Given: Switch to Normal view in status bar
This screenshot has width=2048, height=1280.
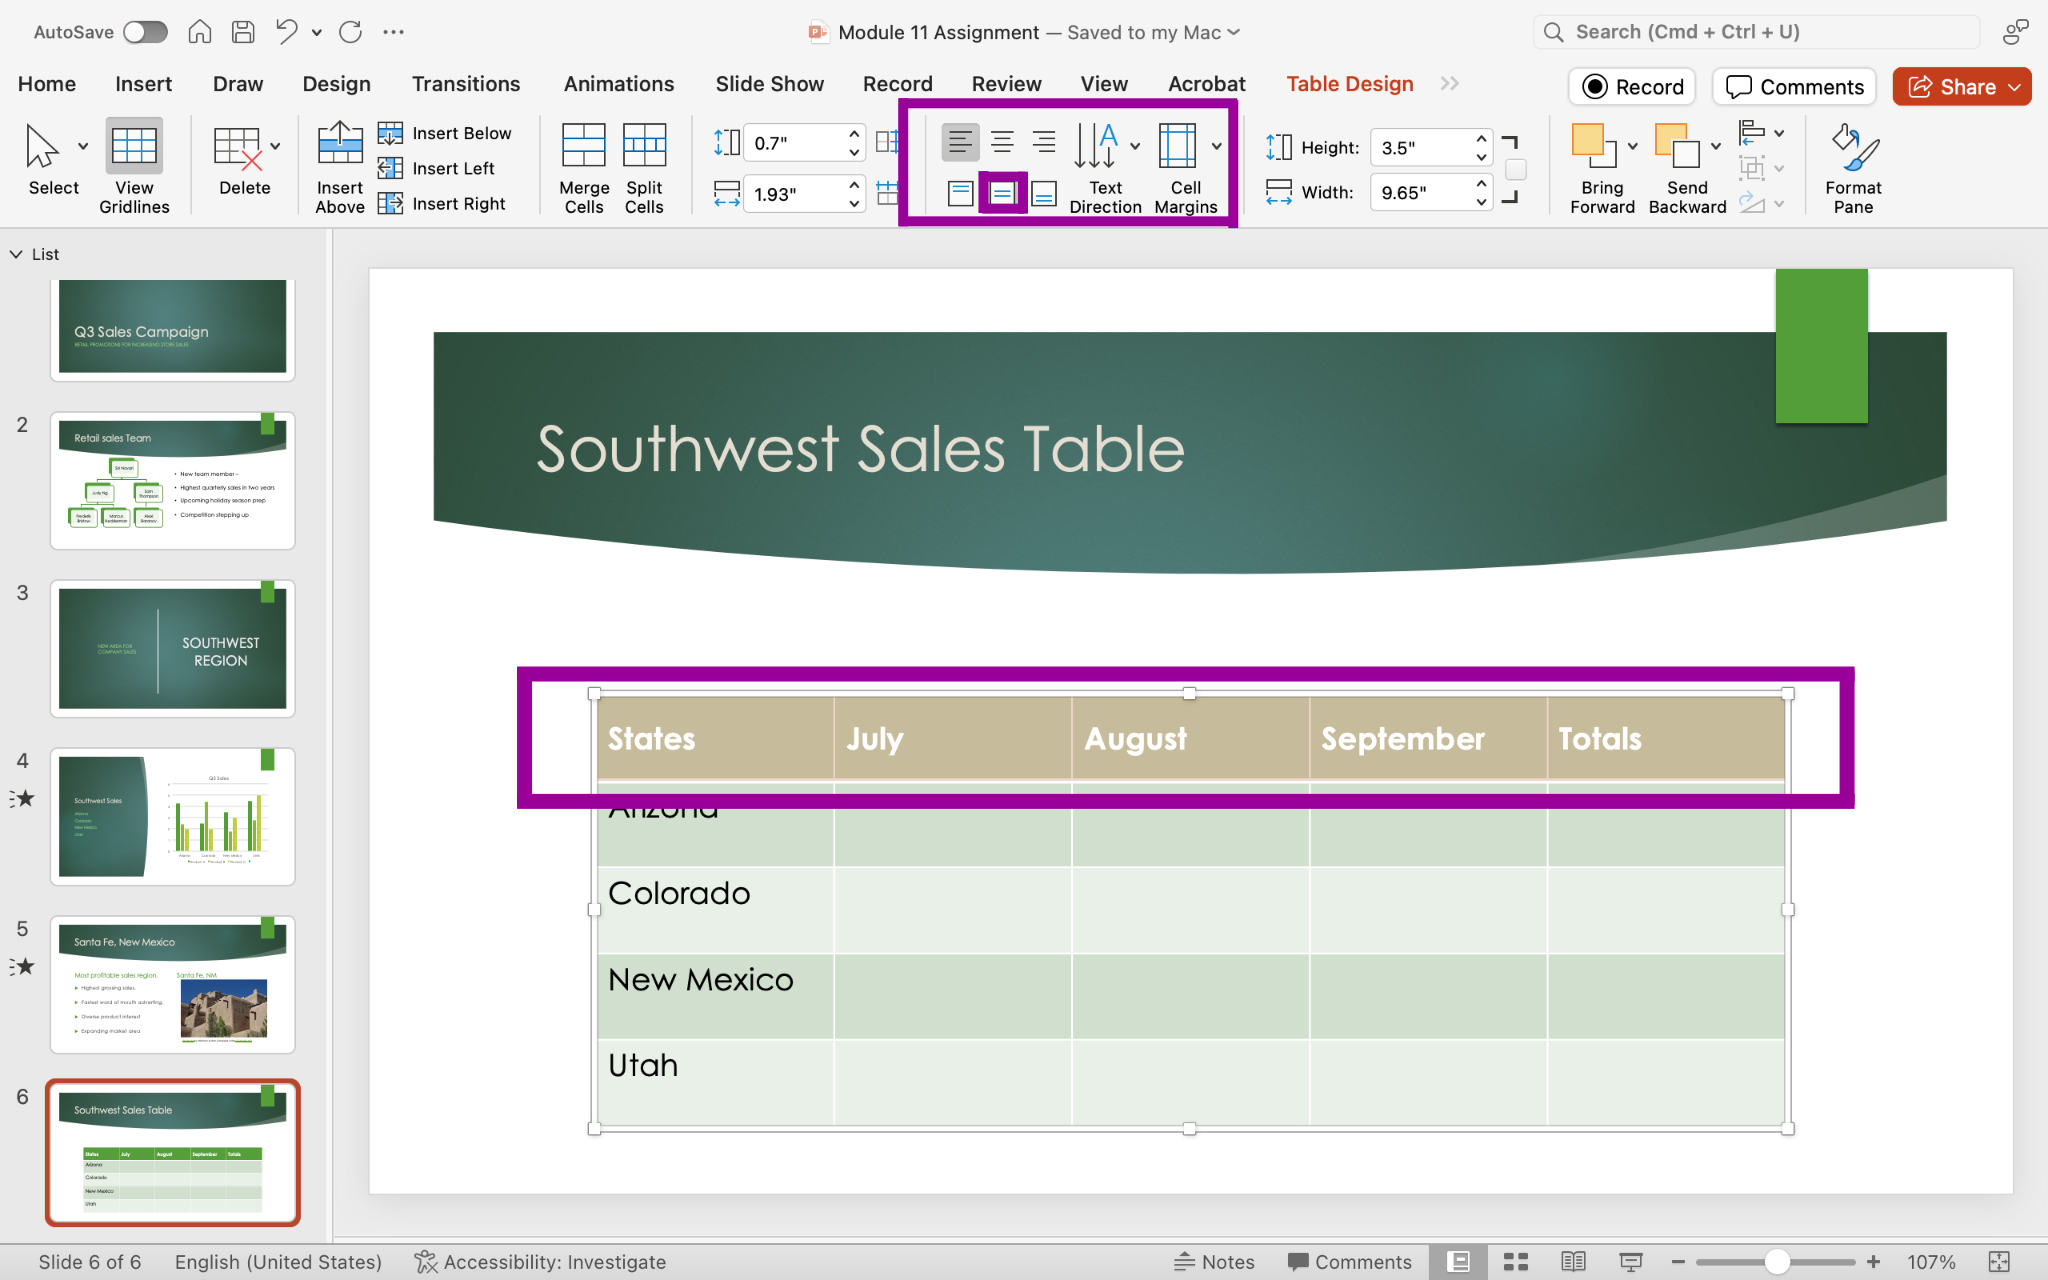Looking at the screenshot, I should click(1459, 1262).
